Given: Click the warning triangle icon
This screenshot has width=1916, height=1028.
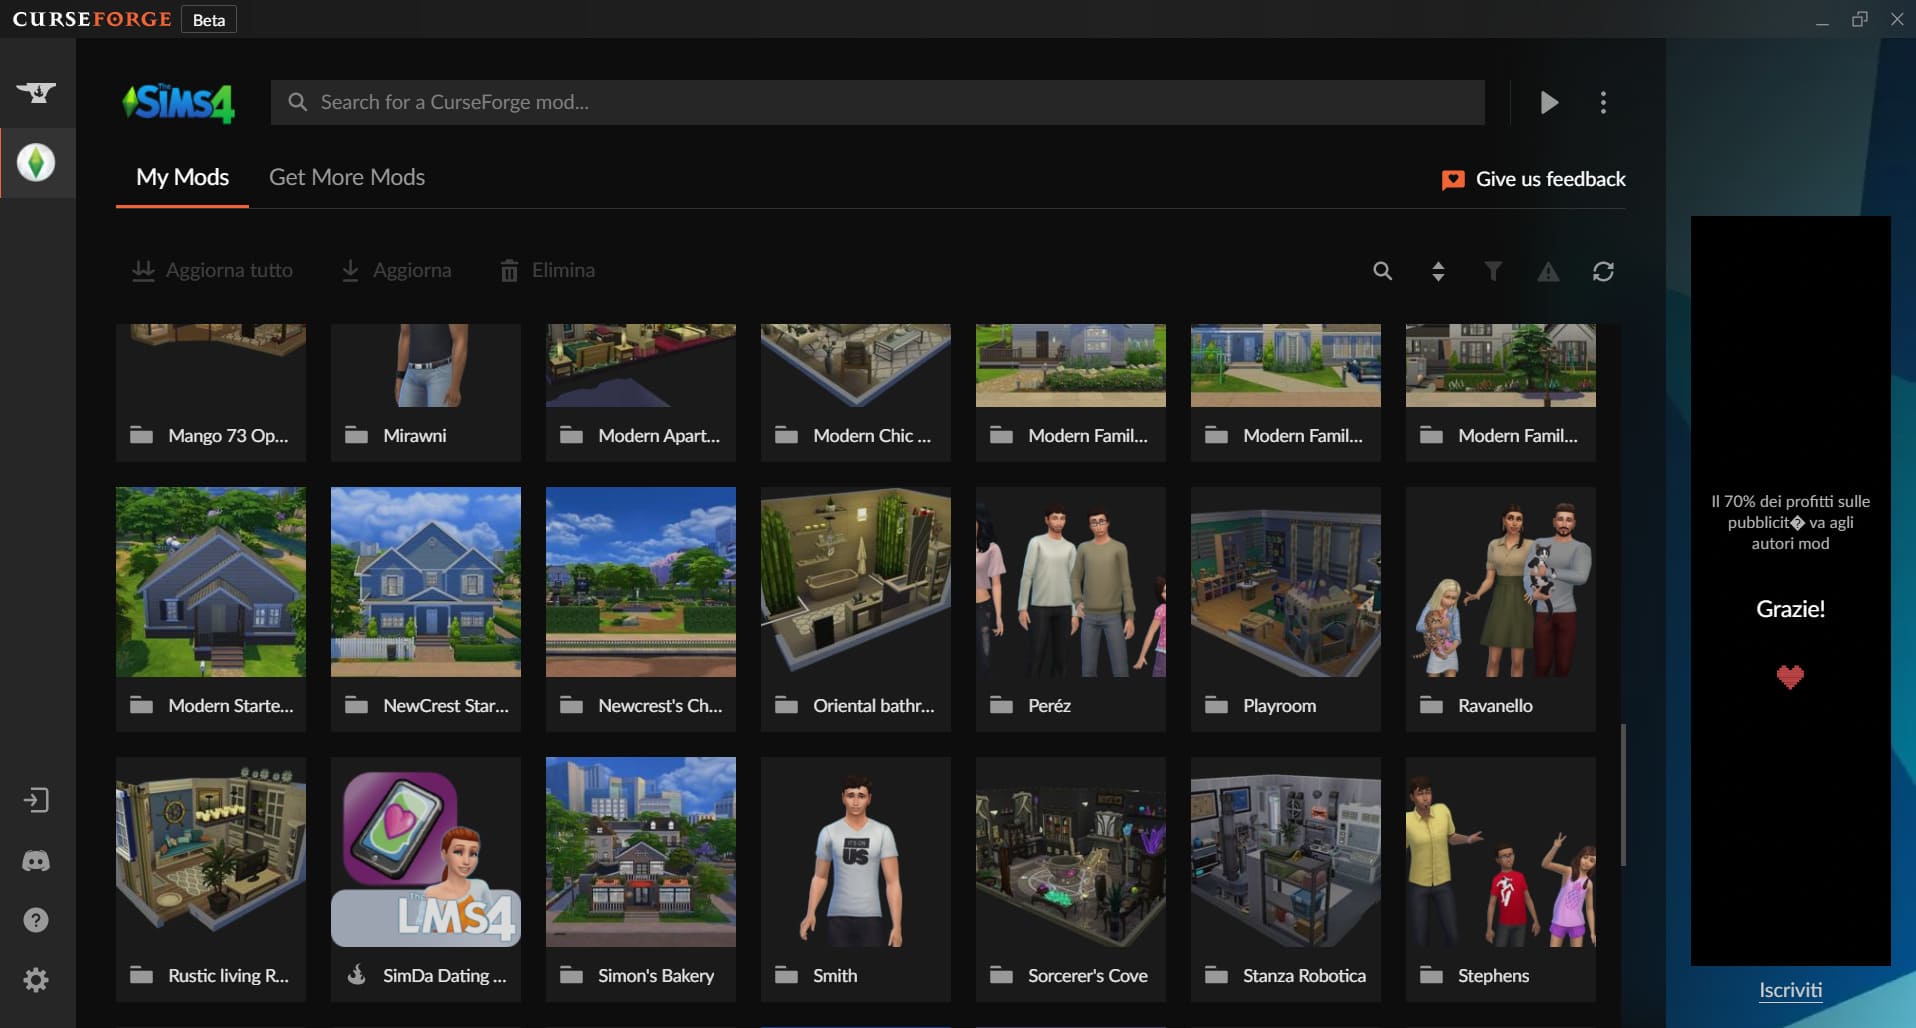Looking at the screenshot, I should tap(1548, 271).
